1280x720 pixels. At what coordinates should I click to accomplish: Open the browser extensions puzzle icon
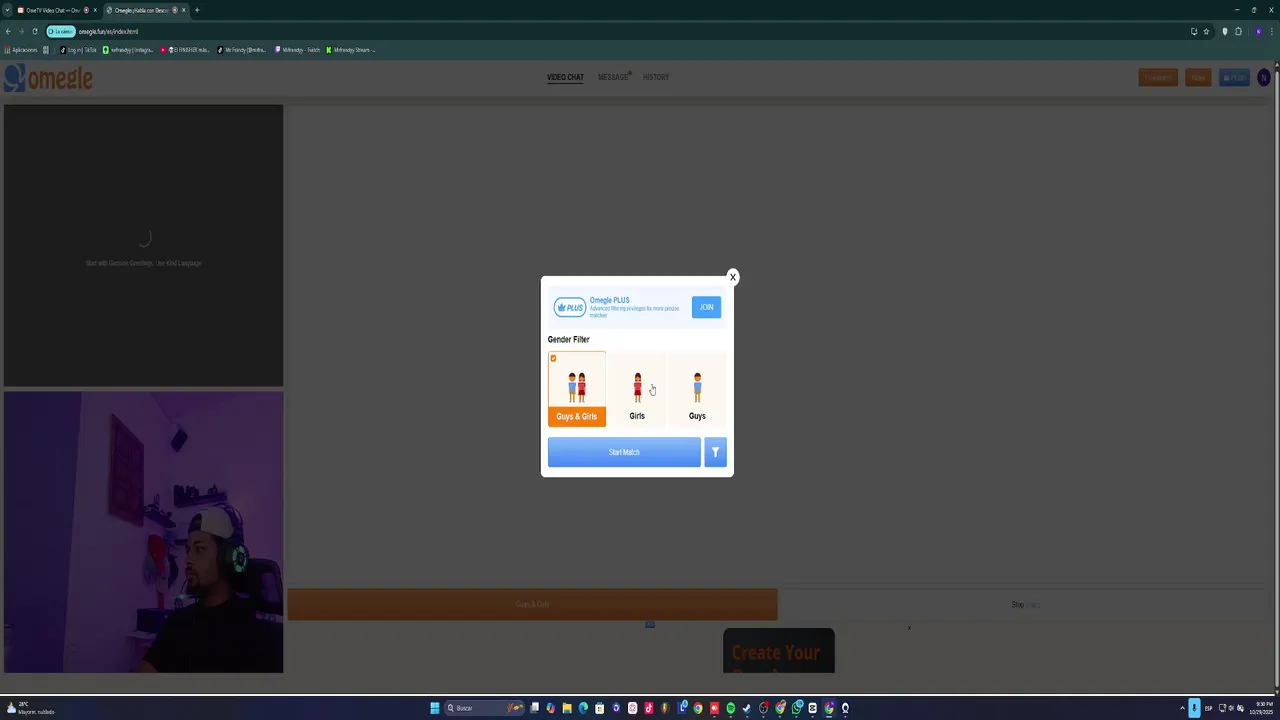pos(1238,31)
